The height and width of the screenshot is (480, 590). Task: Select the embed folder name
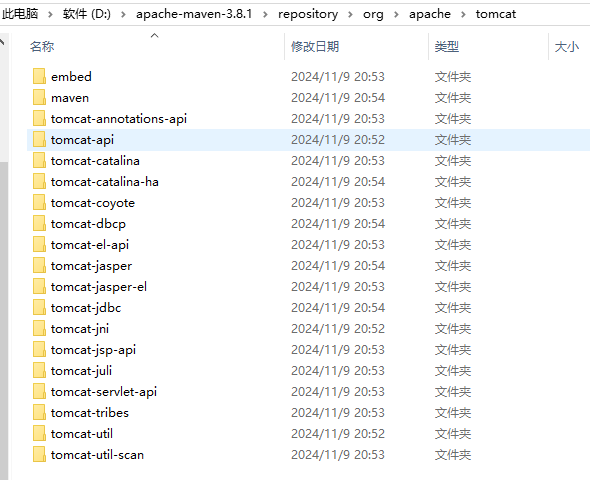tap(71, 77)
